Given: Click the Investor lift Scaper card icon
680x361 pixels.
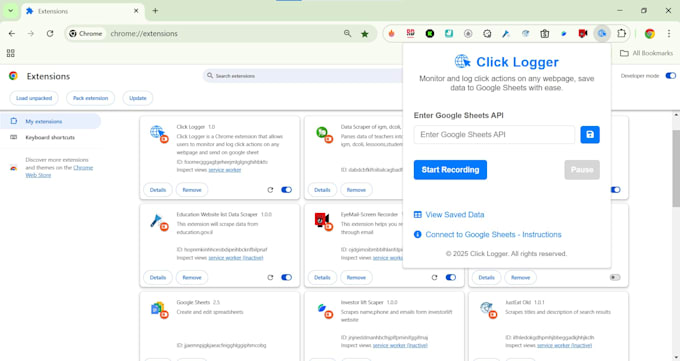Looking at the screenshot, I should point(323,309).
